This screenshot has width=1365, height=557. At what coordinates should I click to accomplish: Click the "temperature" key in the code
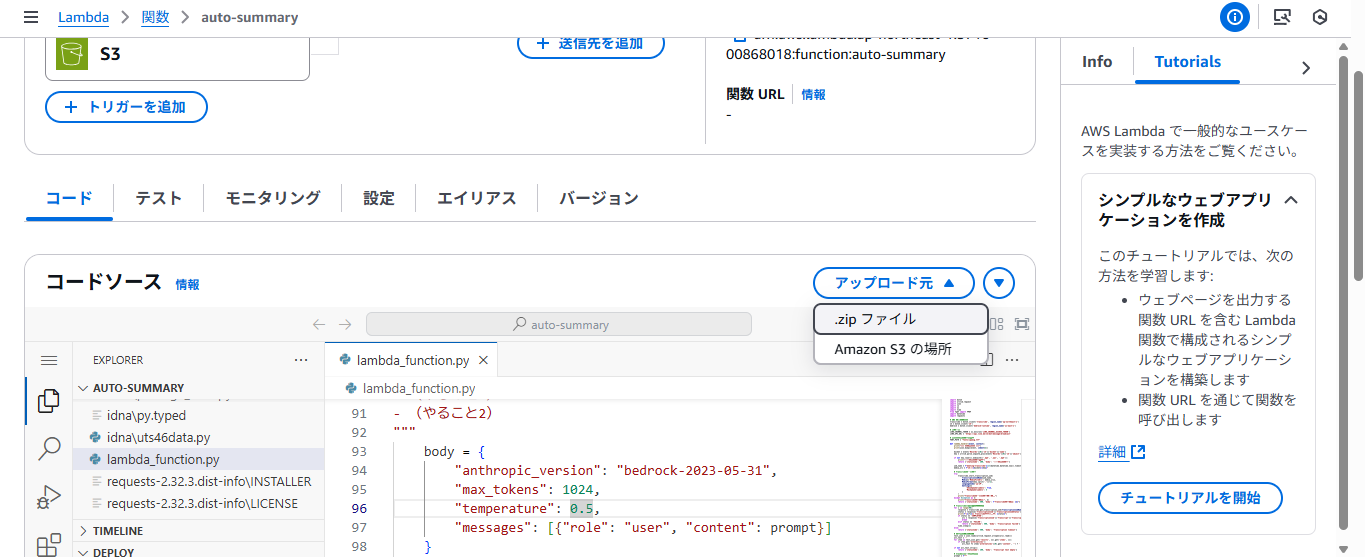point(507,508)
